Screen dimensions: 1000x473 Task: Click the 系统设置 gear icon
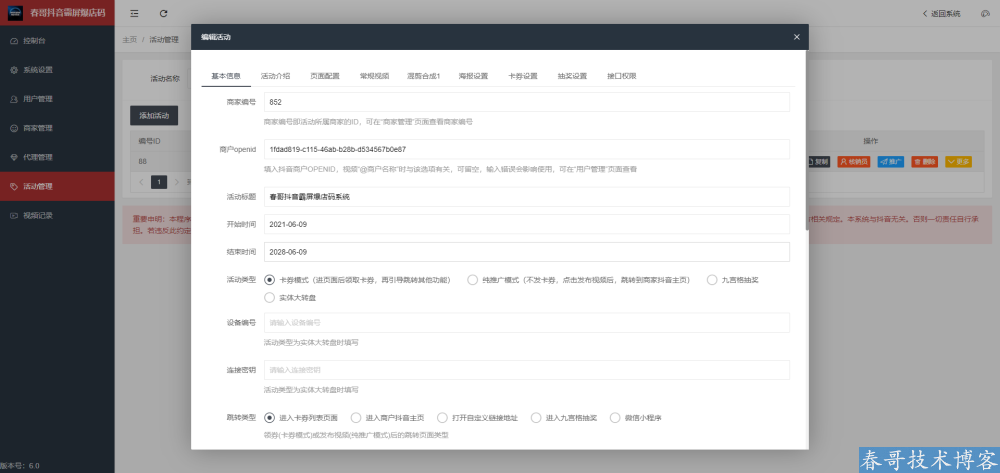coord(14,70)
